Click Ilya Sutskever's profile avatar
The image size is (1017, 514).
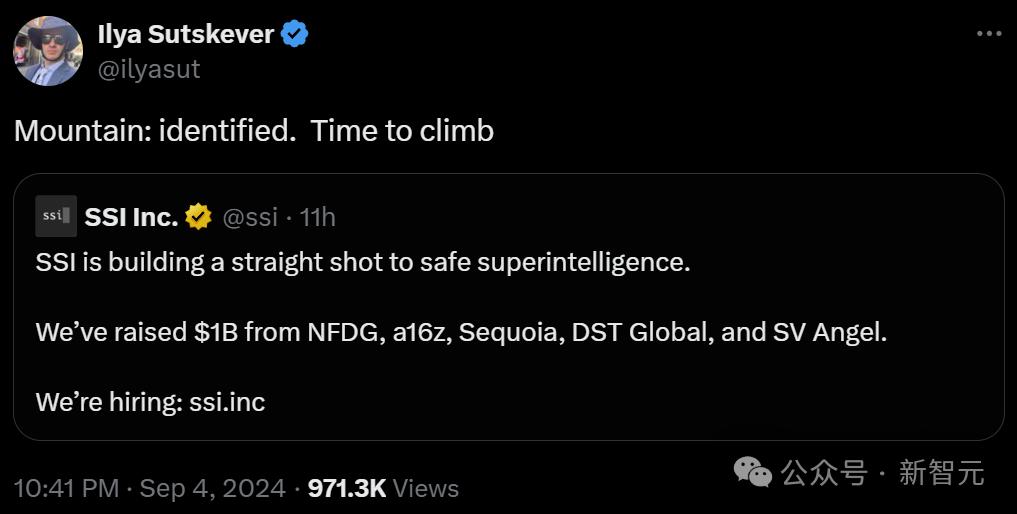[x=48, y=51]
